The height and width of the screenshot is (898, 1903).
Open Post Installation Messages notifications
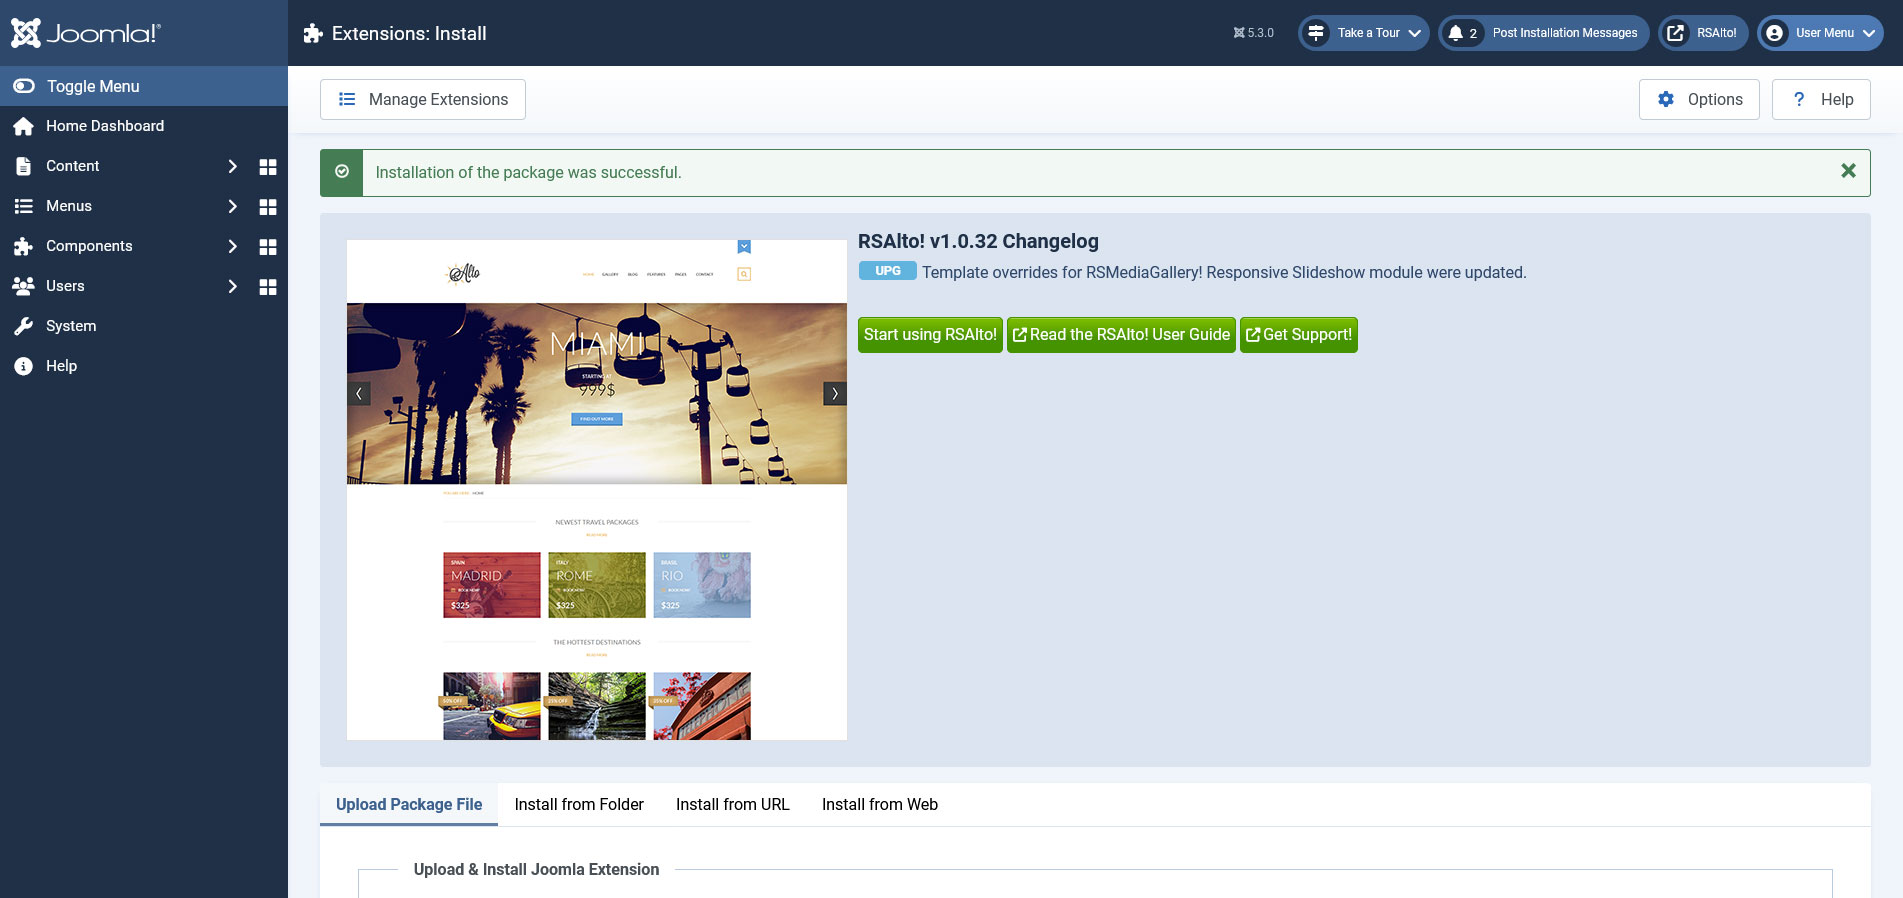(x=1544, y=33)
